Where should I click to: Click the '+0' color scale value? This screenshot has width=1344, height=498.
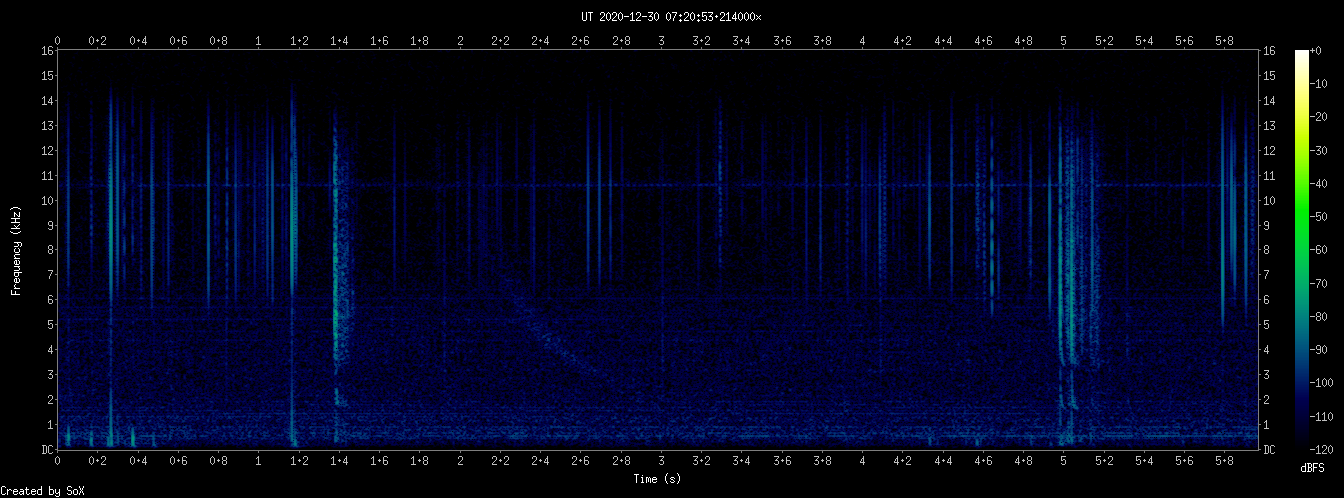pos(1315,51)
